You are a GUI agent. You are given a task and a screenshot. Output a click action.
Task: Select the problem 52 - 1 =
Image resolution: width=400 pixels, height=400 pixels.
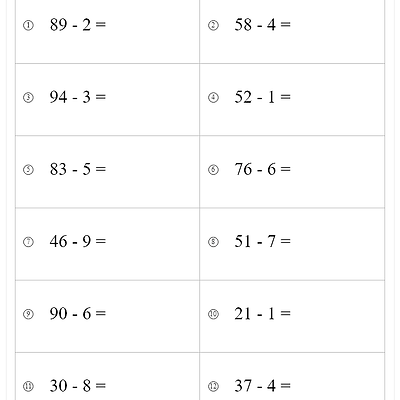263,97
